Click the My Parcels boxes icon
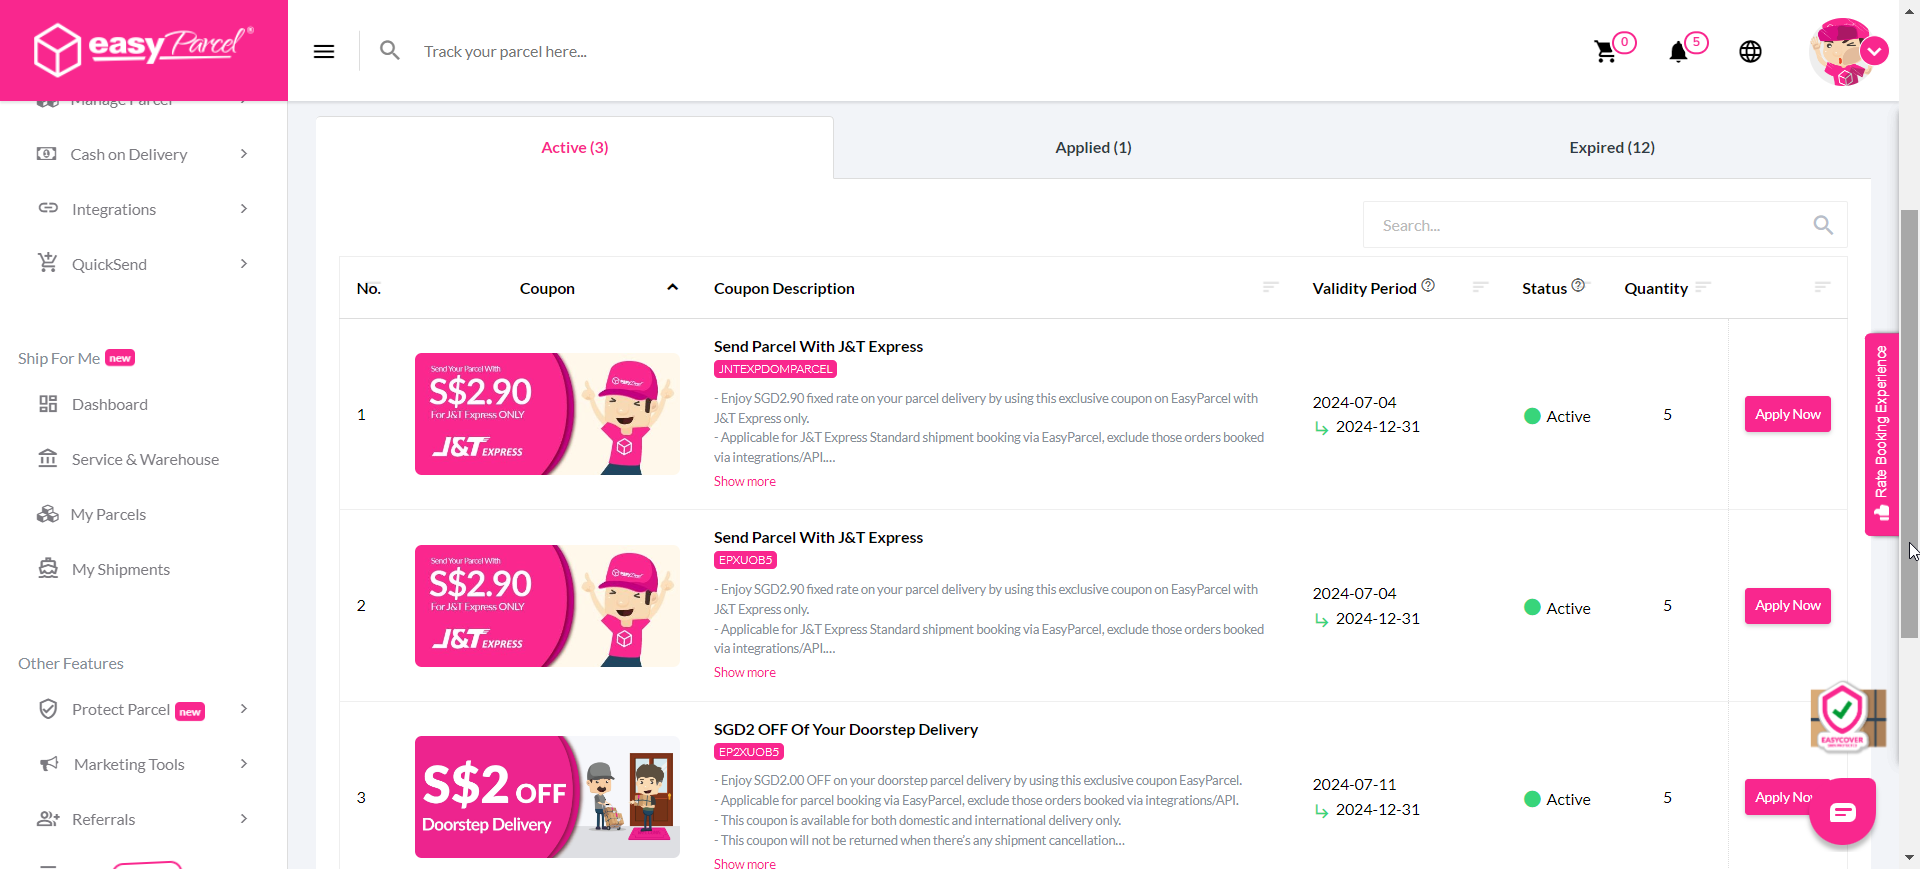1920x869 pixels. click(48, 514)
